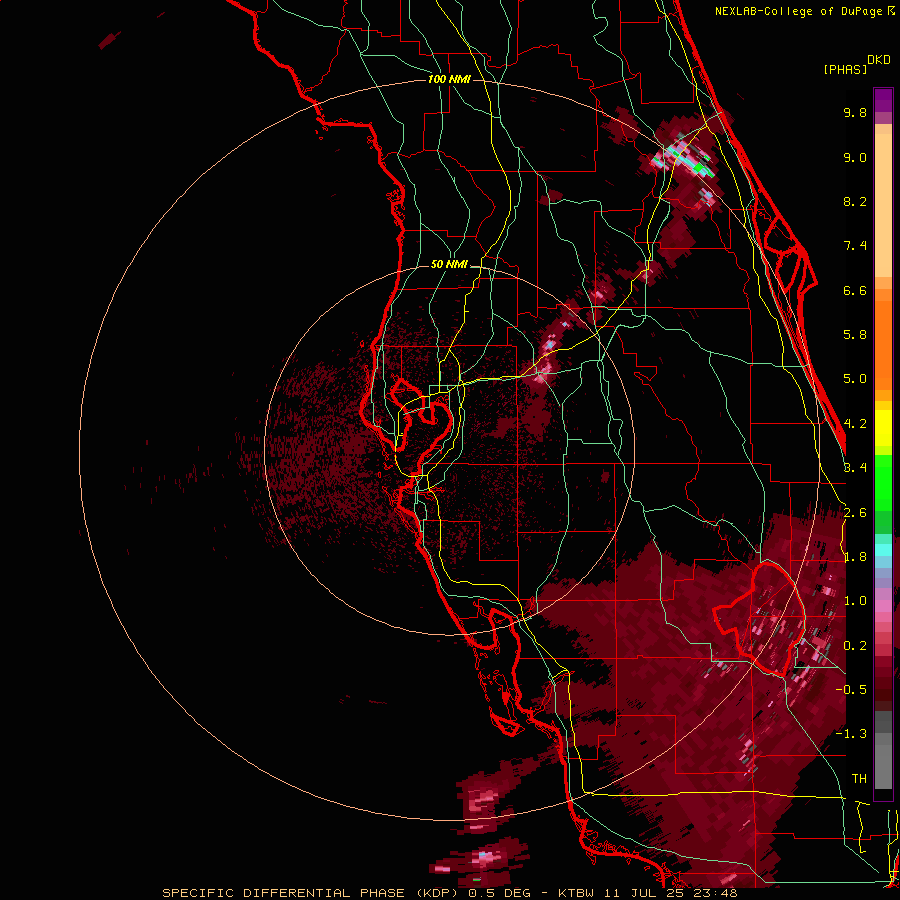Select the 0.2 value on color scale
This screenshot has height=900, width=900.
(855, 646)
